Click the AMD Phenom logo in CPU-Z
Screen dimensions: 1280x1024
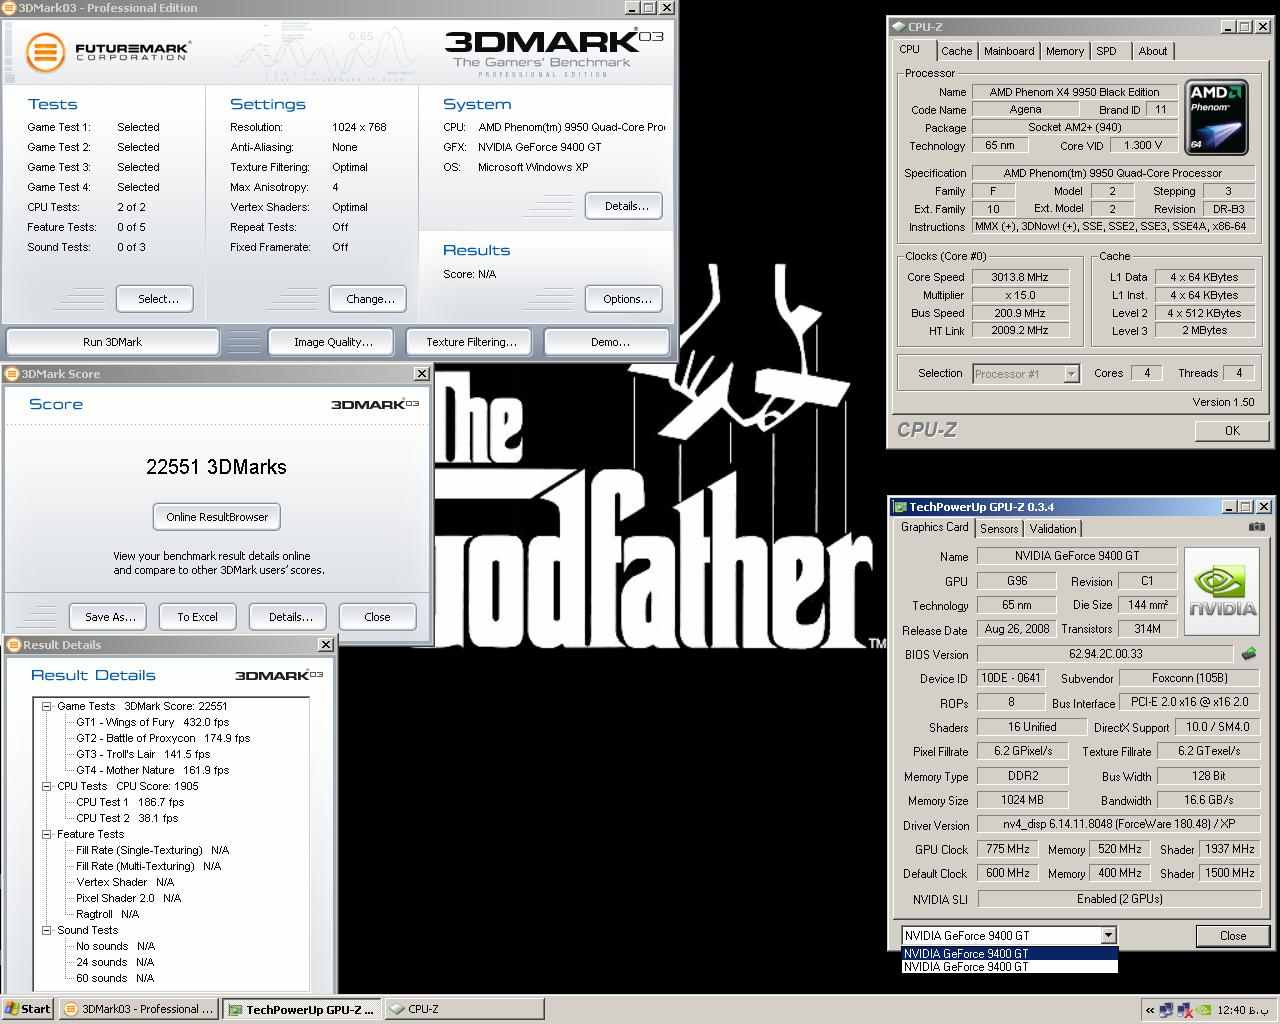1216,118
